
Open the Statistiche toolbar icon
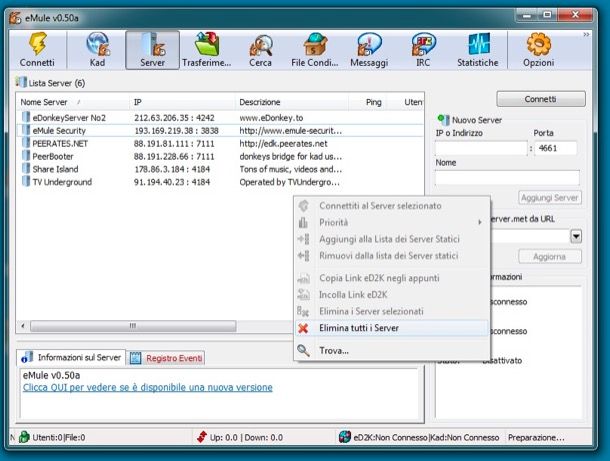478,50
